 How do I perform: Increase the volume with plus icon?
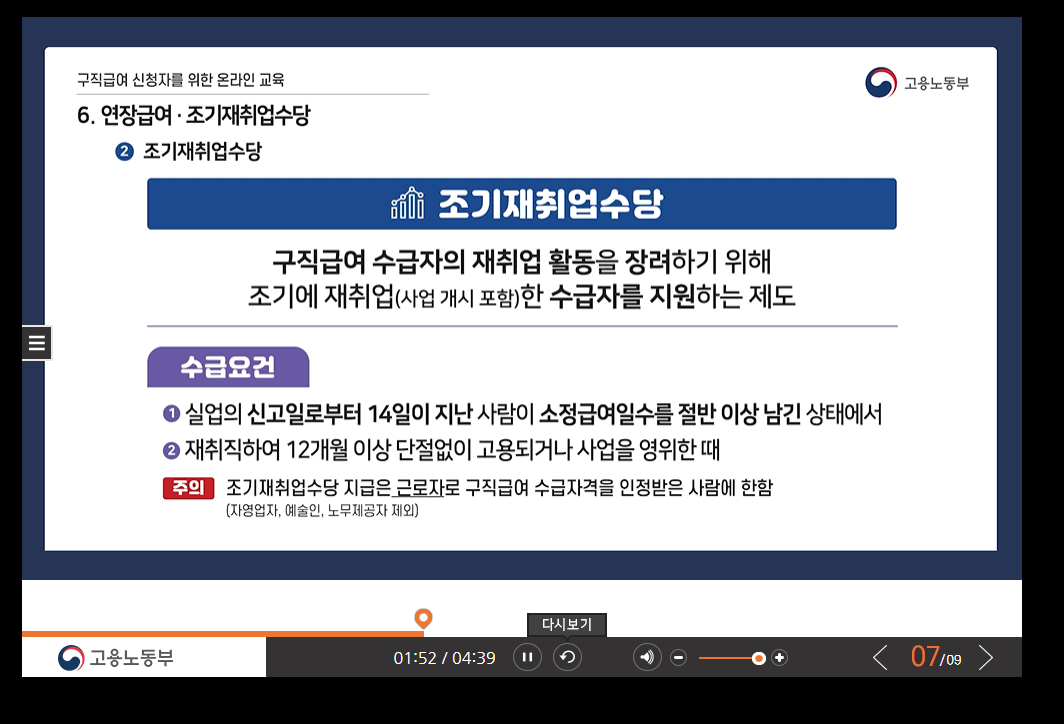[x=780, y=657]
